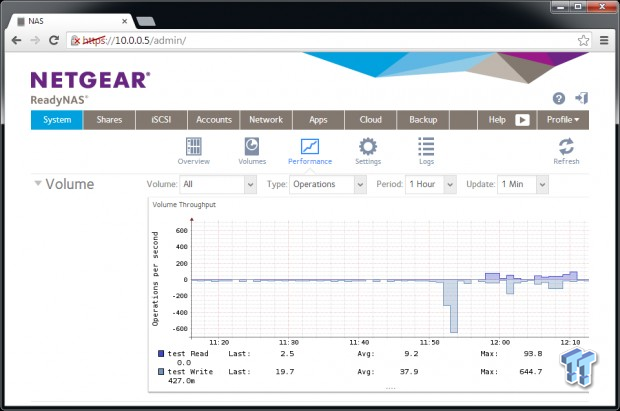
Task: Switch to the Network tab
Action: tap(266, 120)
